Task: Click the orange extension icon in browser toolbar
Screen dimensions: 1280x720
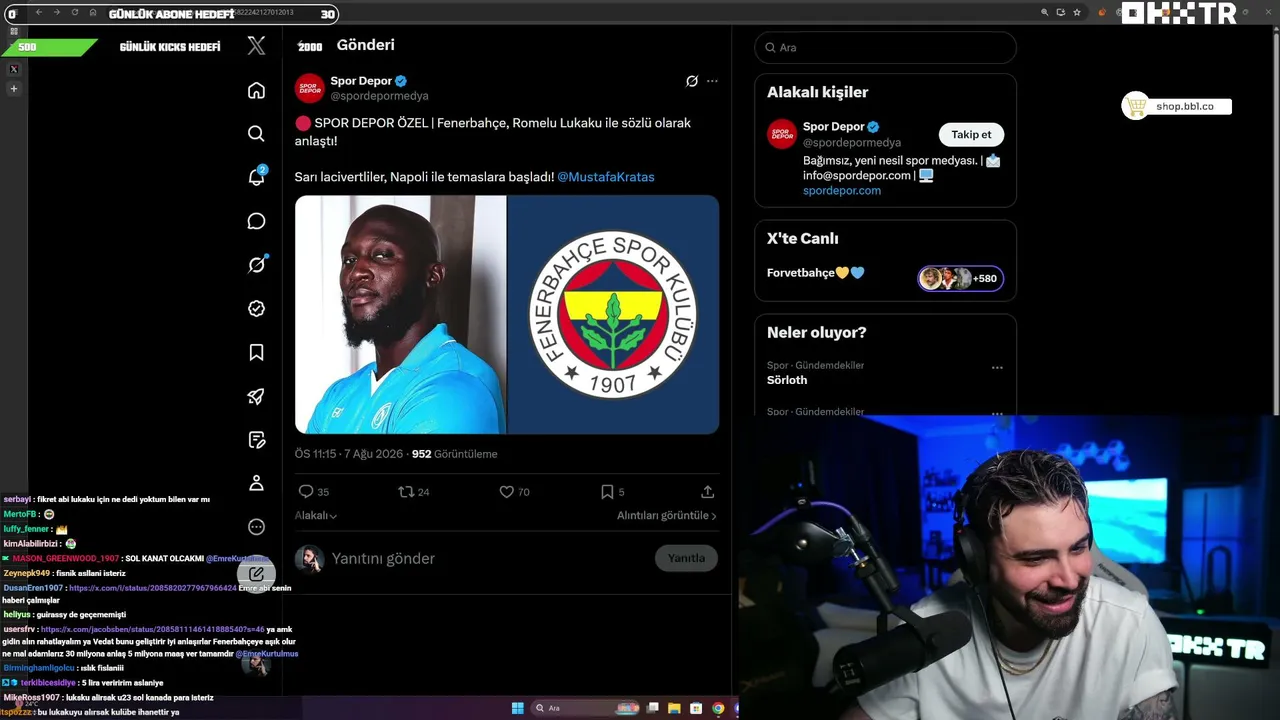Action: [x=1102, y=12]
